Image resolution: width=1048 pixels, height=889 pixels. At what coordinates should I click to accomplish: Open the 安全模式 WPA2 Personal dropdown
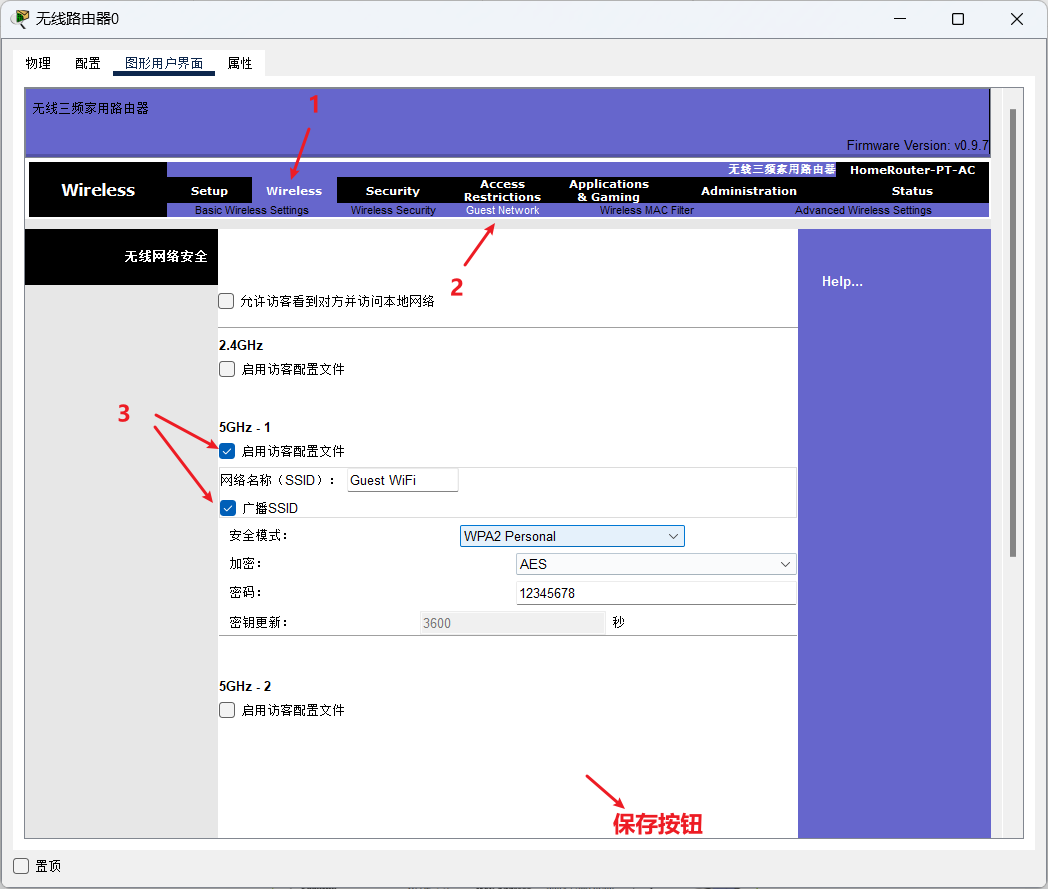[x=572, y=536]
